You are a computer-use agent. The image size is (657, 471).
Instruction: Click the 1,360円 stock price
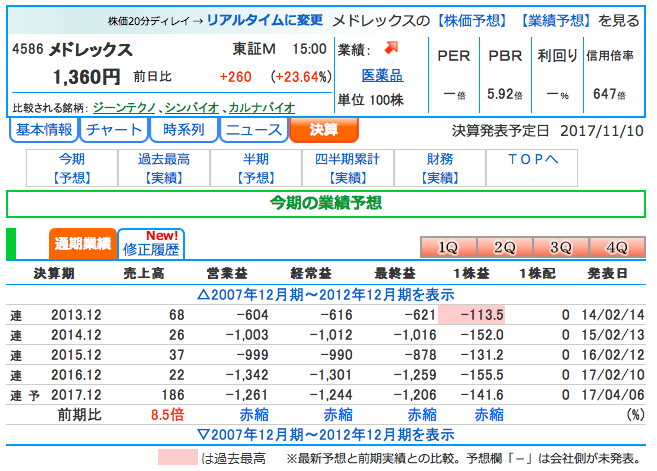[86, 77]
